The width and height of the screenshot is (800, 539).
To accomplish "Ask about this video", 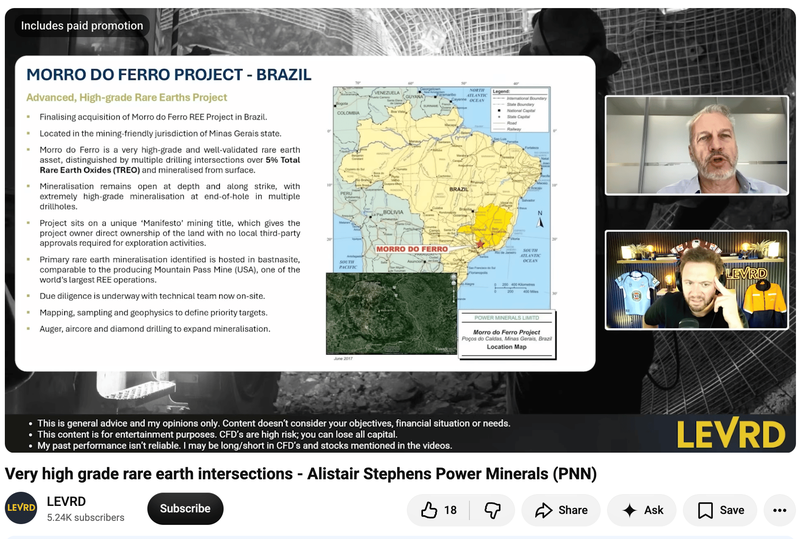I will (642, 510).
